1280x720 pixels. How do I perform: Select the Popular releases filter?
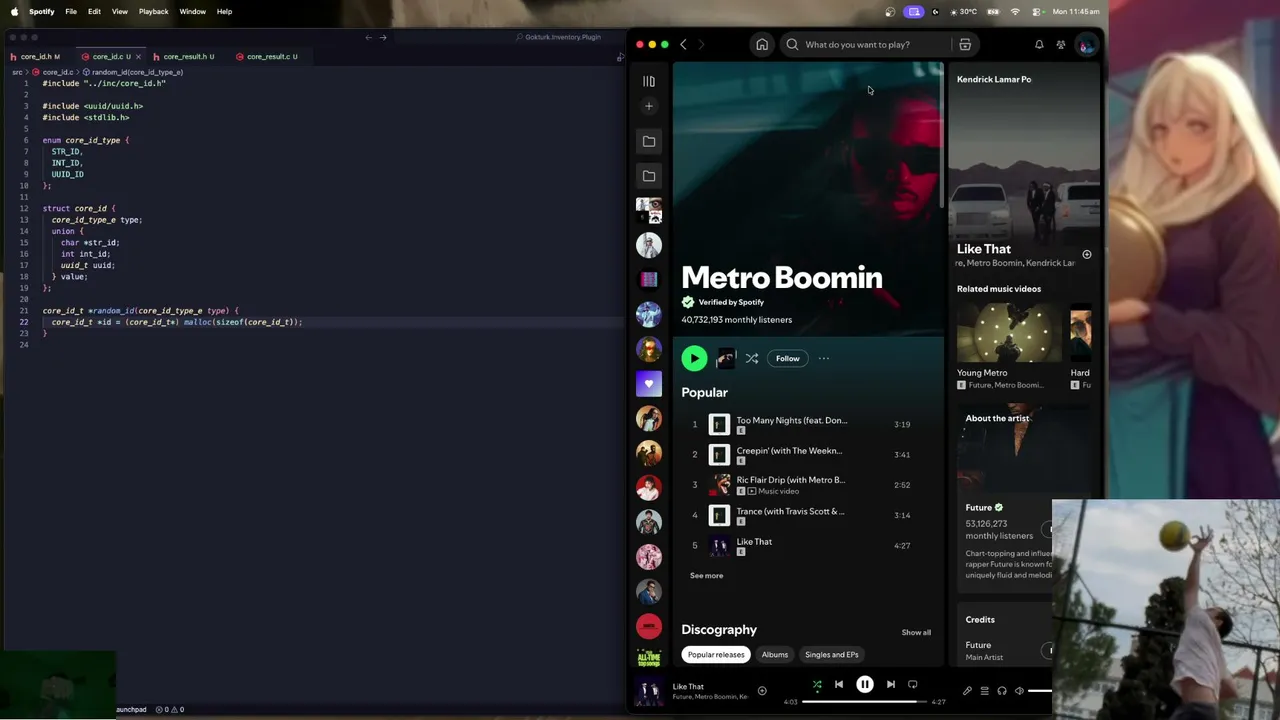coord(716,655)
